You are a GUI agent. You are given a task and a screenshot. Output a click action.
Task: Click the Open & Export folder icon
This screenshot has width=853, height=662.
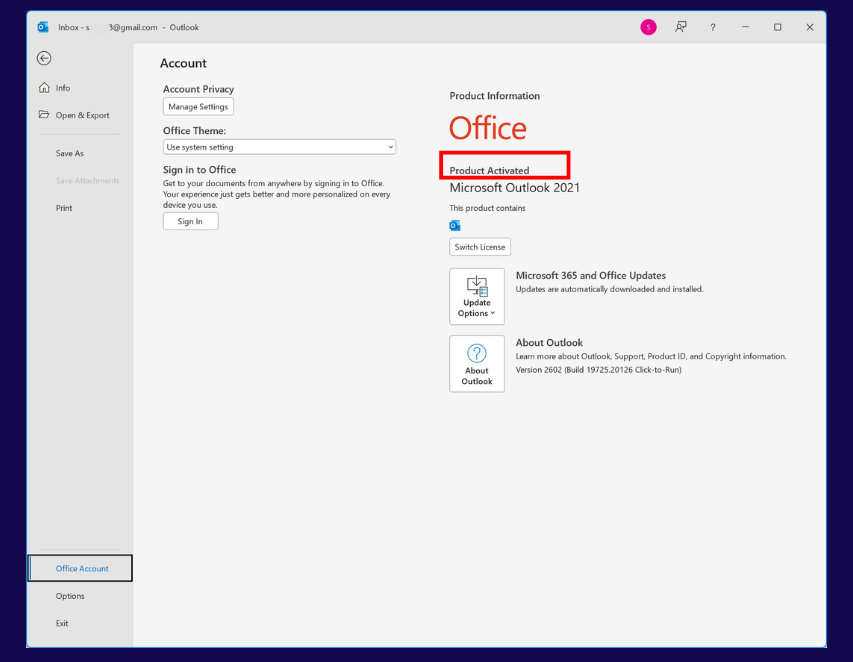tap(44, 114)
